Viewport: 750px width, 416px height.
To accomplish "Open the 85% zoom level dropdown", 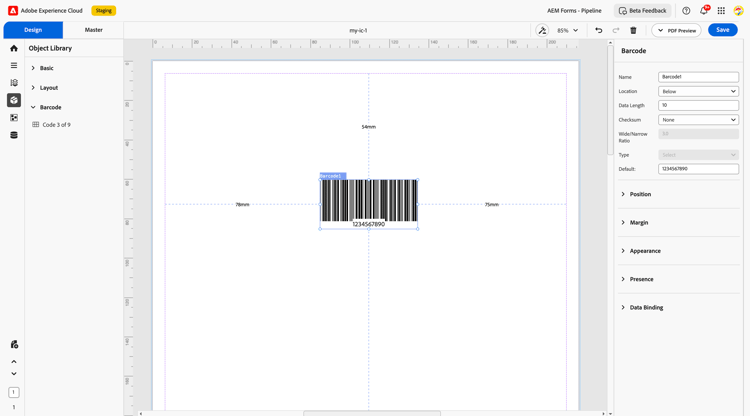I will pyautogui.click(x=567, y=30).
